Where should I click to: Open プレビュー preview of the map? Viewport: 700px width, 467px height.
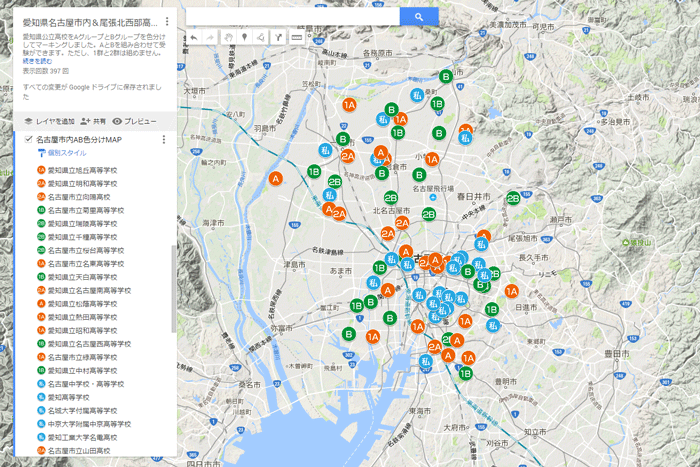[x=134, y=121]
